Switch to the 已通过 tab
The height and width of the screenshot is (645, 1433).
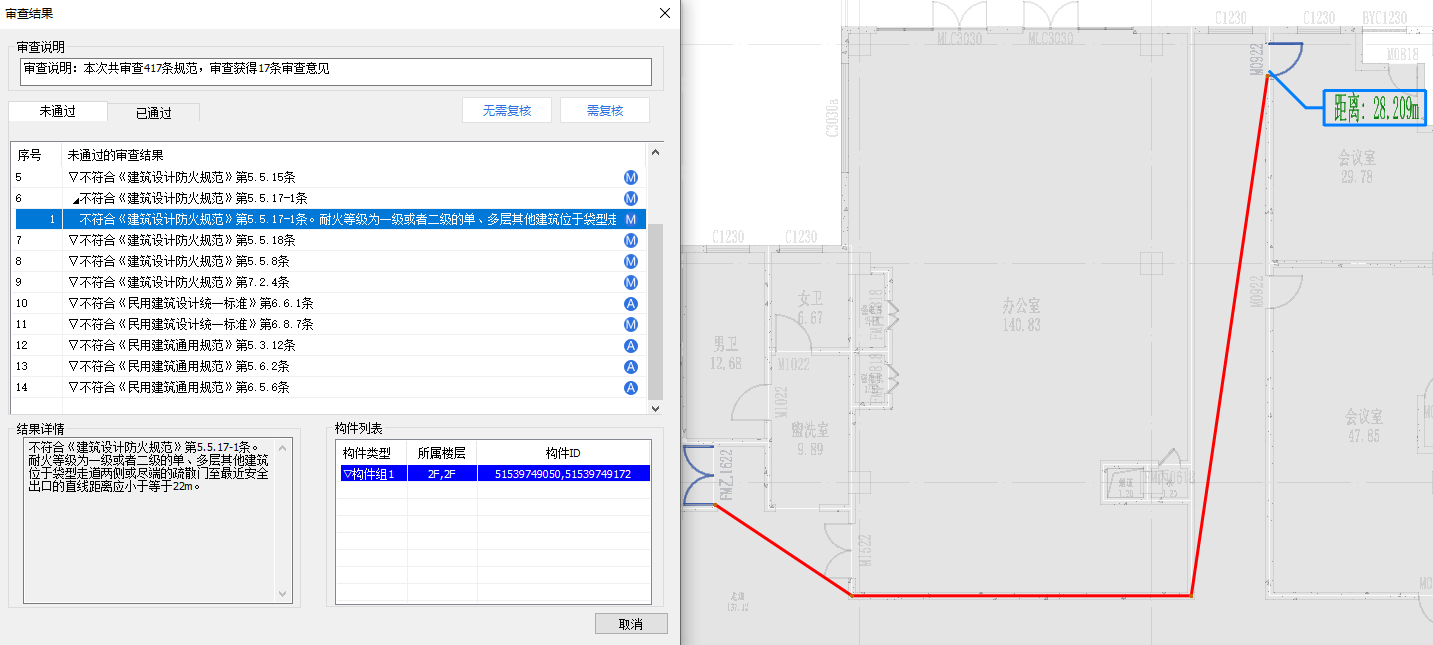(x=153, y=113)
